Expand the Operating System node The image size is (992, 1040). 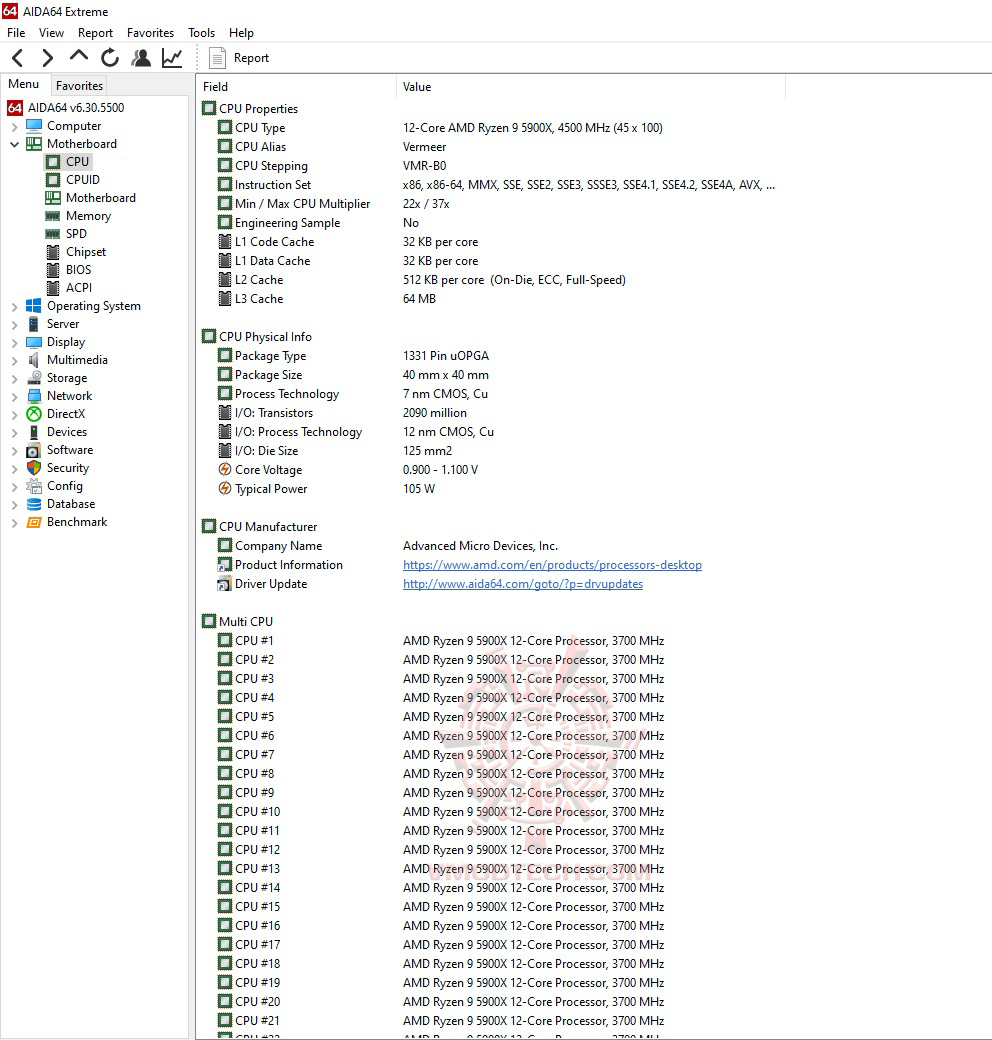click(15, 306)
